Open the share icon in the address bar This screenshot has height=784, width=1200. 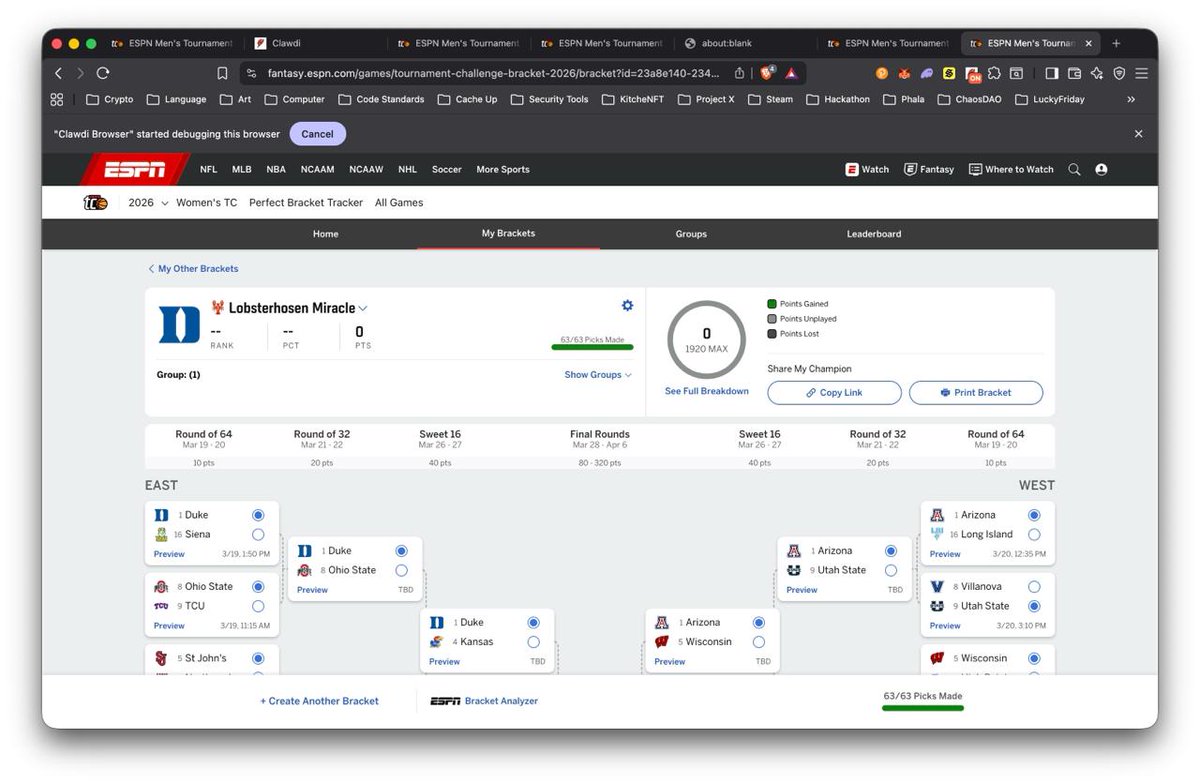click(x=739, y=73)
